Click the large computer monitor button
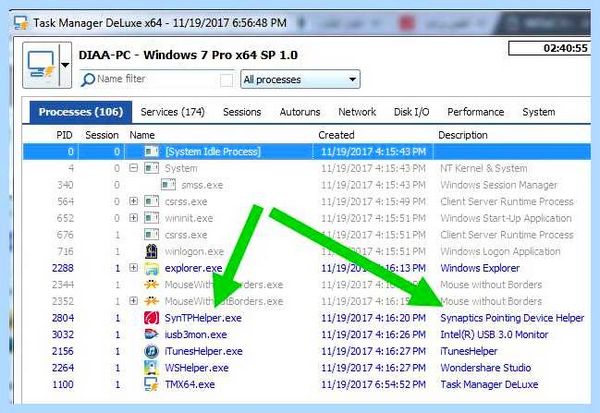Viewport: 600px width, 413px height. [41, 65]
